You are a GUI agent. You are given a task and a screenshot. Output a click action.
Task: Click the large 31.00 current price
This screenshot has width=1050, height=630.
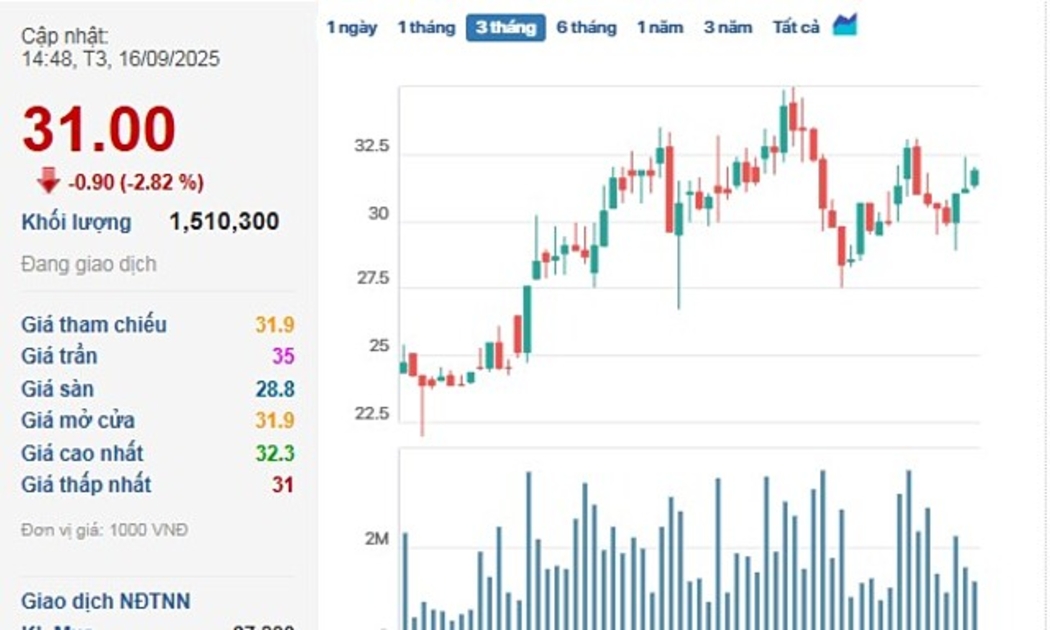coord(99,131)
